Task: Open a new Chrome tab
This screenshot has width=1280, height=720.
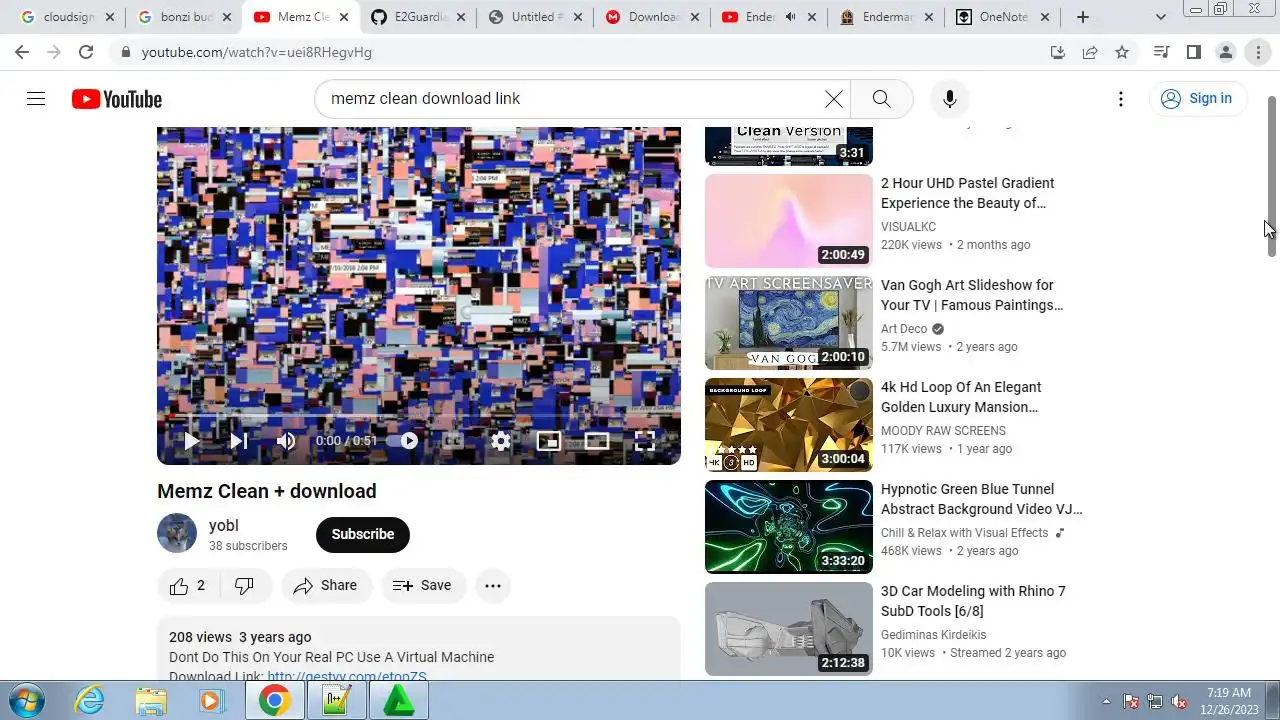Action: coord(1082,17)
